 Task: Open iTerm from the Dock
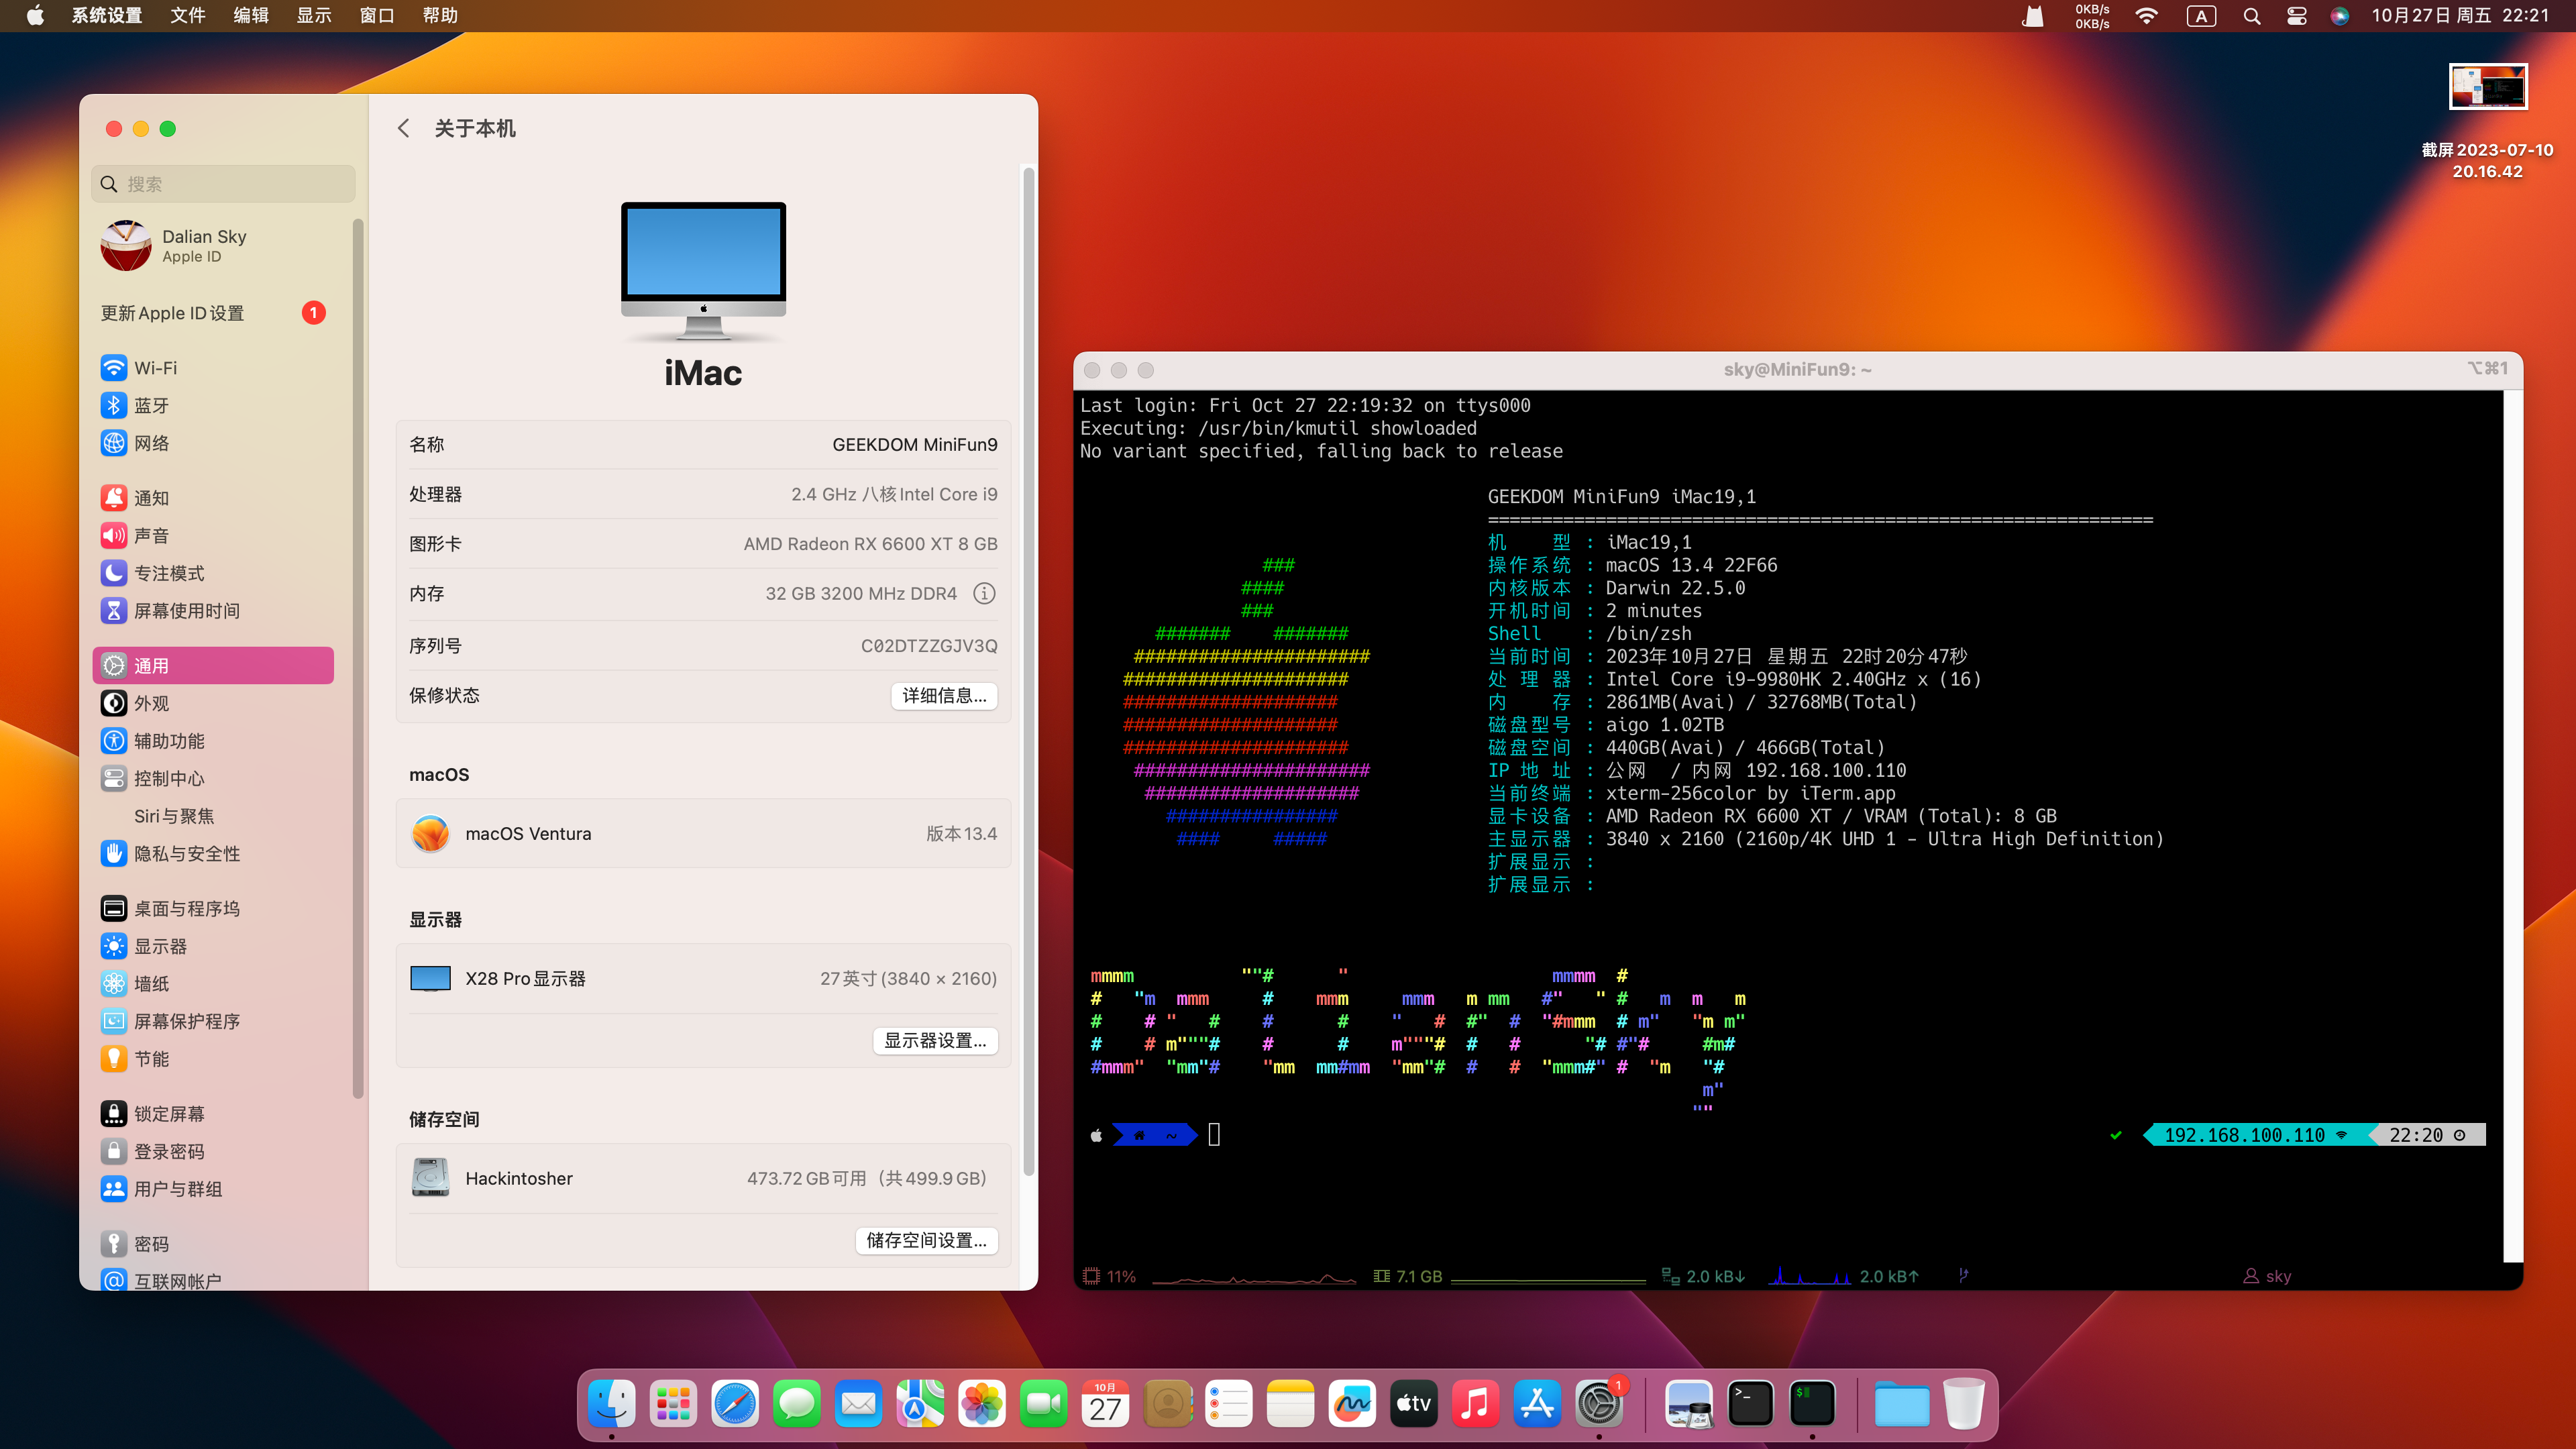1811,1403
